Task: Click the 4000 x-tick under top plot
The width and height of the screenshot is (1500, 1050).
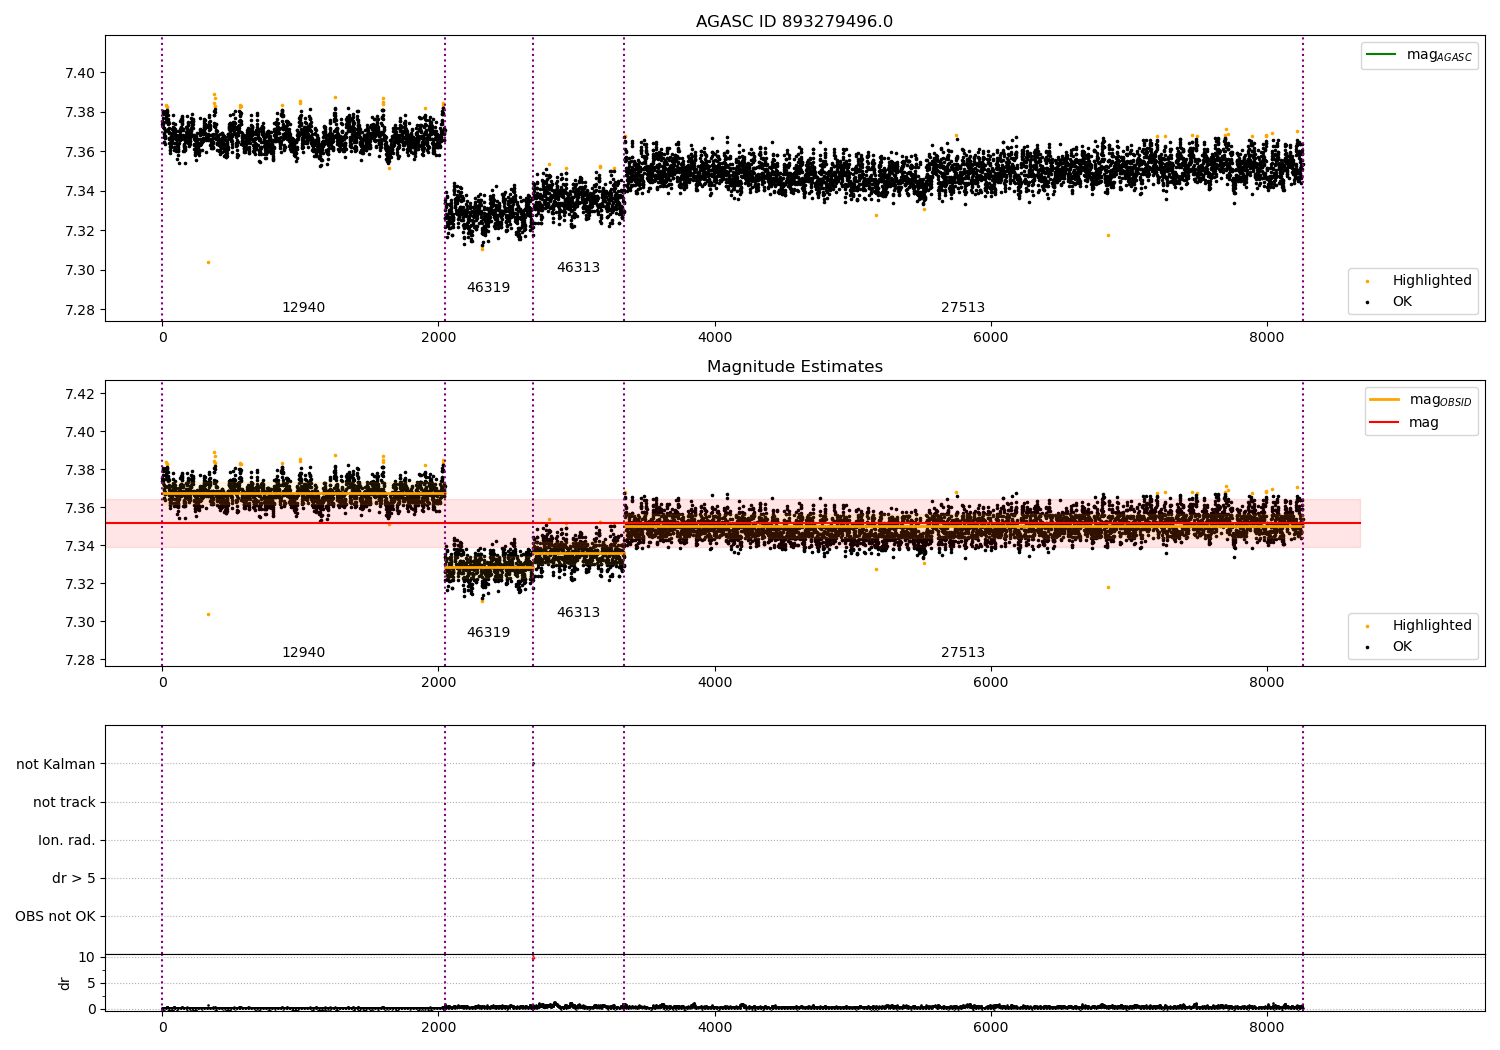Action: click(714, 338)
